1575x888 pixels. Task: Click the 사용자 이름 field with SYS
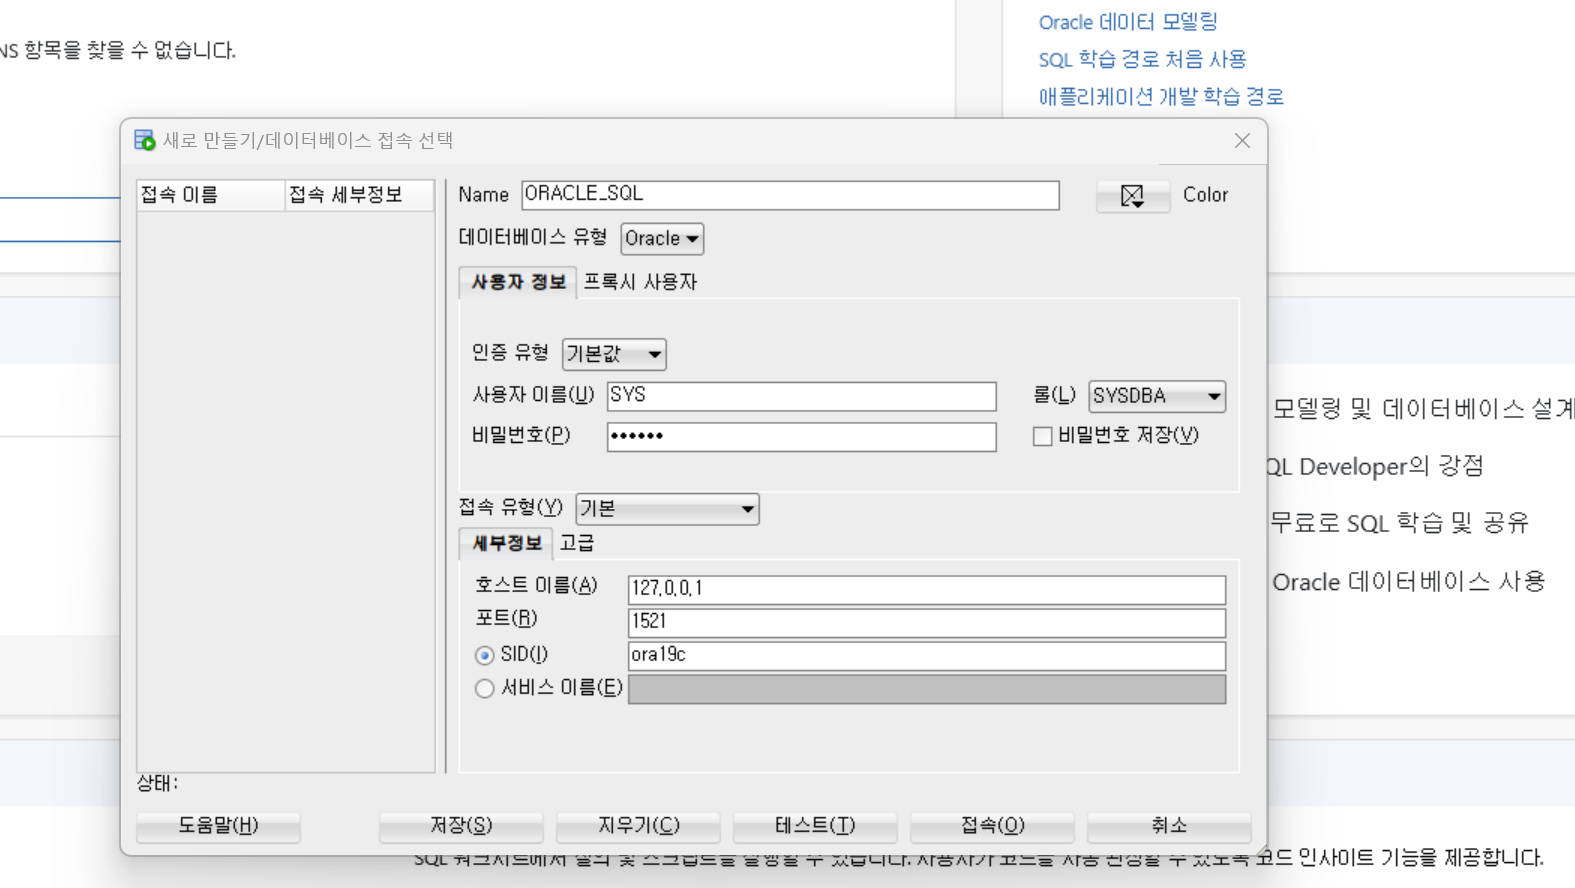(801, 396)
